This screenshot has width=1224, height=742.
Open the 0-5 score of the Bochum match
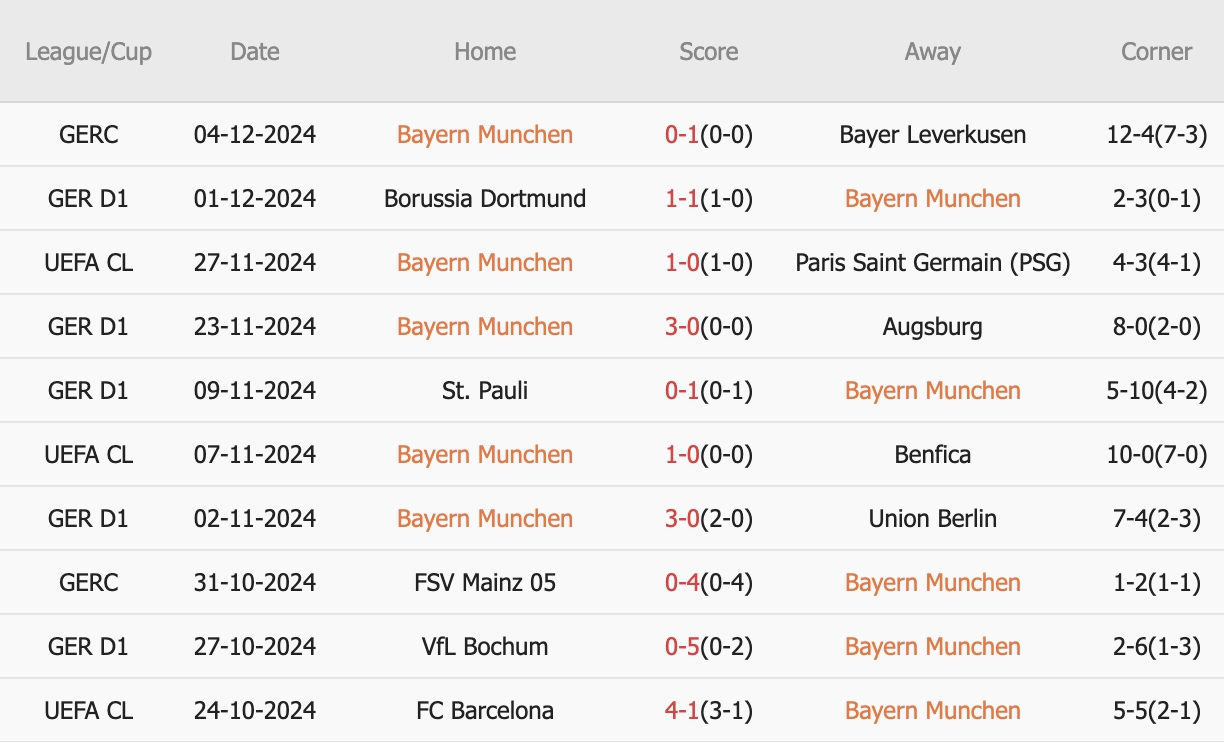coord(682,647)
